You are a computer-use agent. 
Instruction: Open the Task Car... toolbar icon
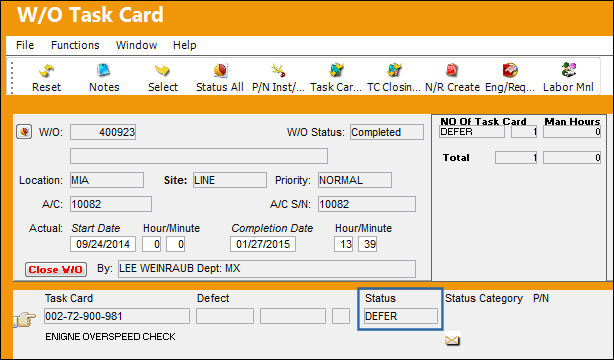tap(336, 71)
